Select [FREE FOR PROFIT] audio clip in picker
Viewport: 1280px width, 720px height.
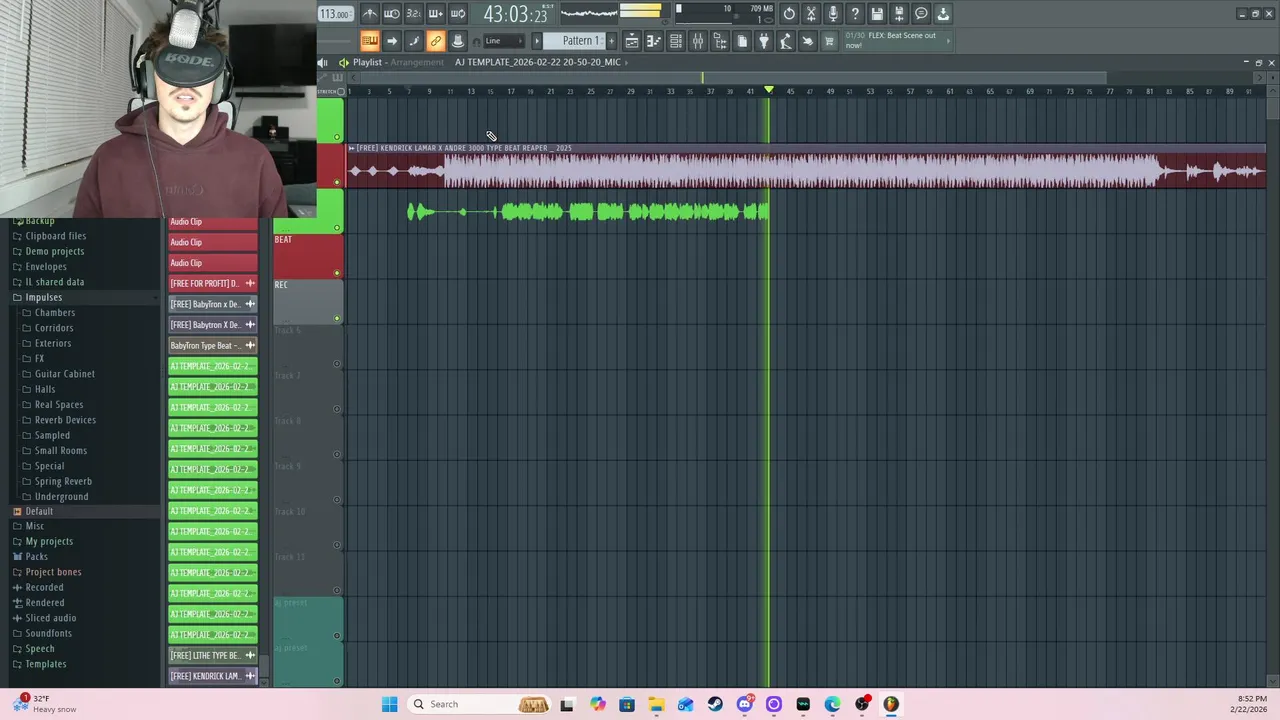[213, 283]
